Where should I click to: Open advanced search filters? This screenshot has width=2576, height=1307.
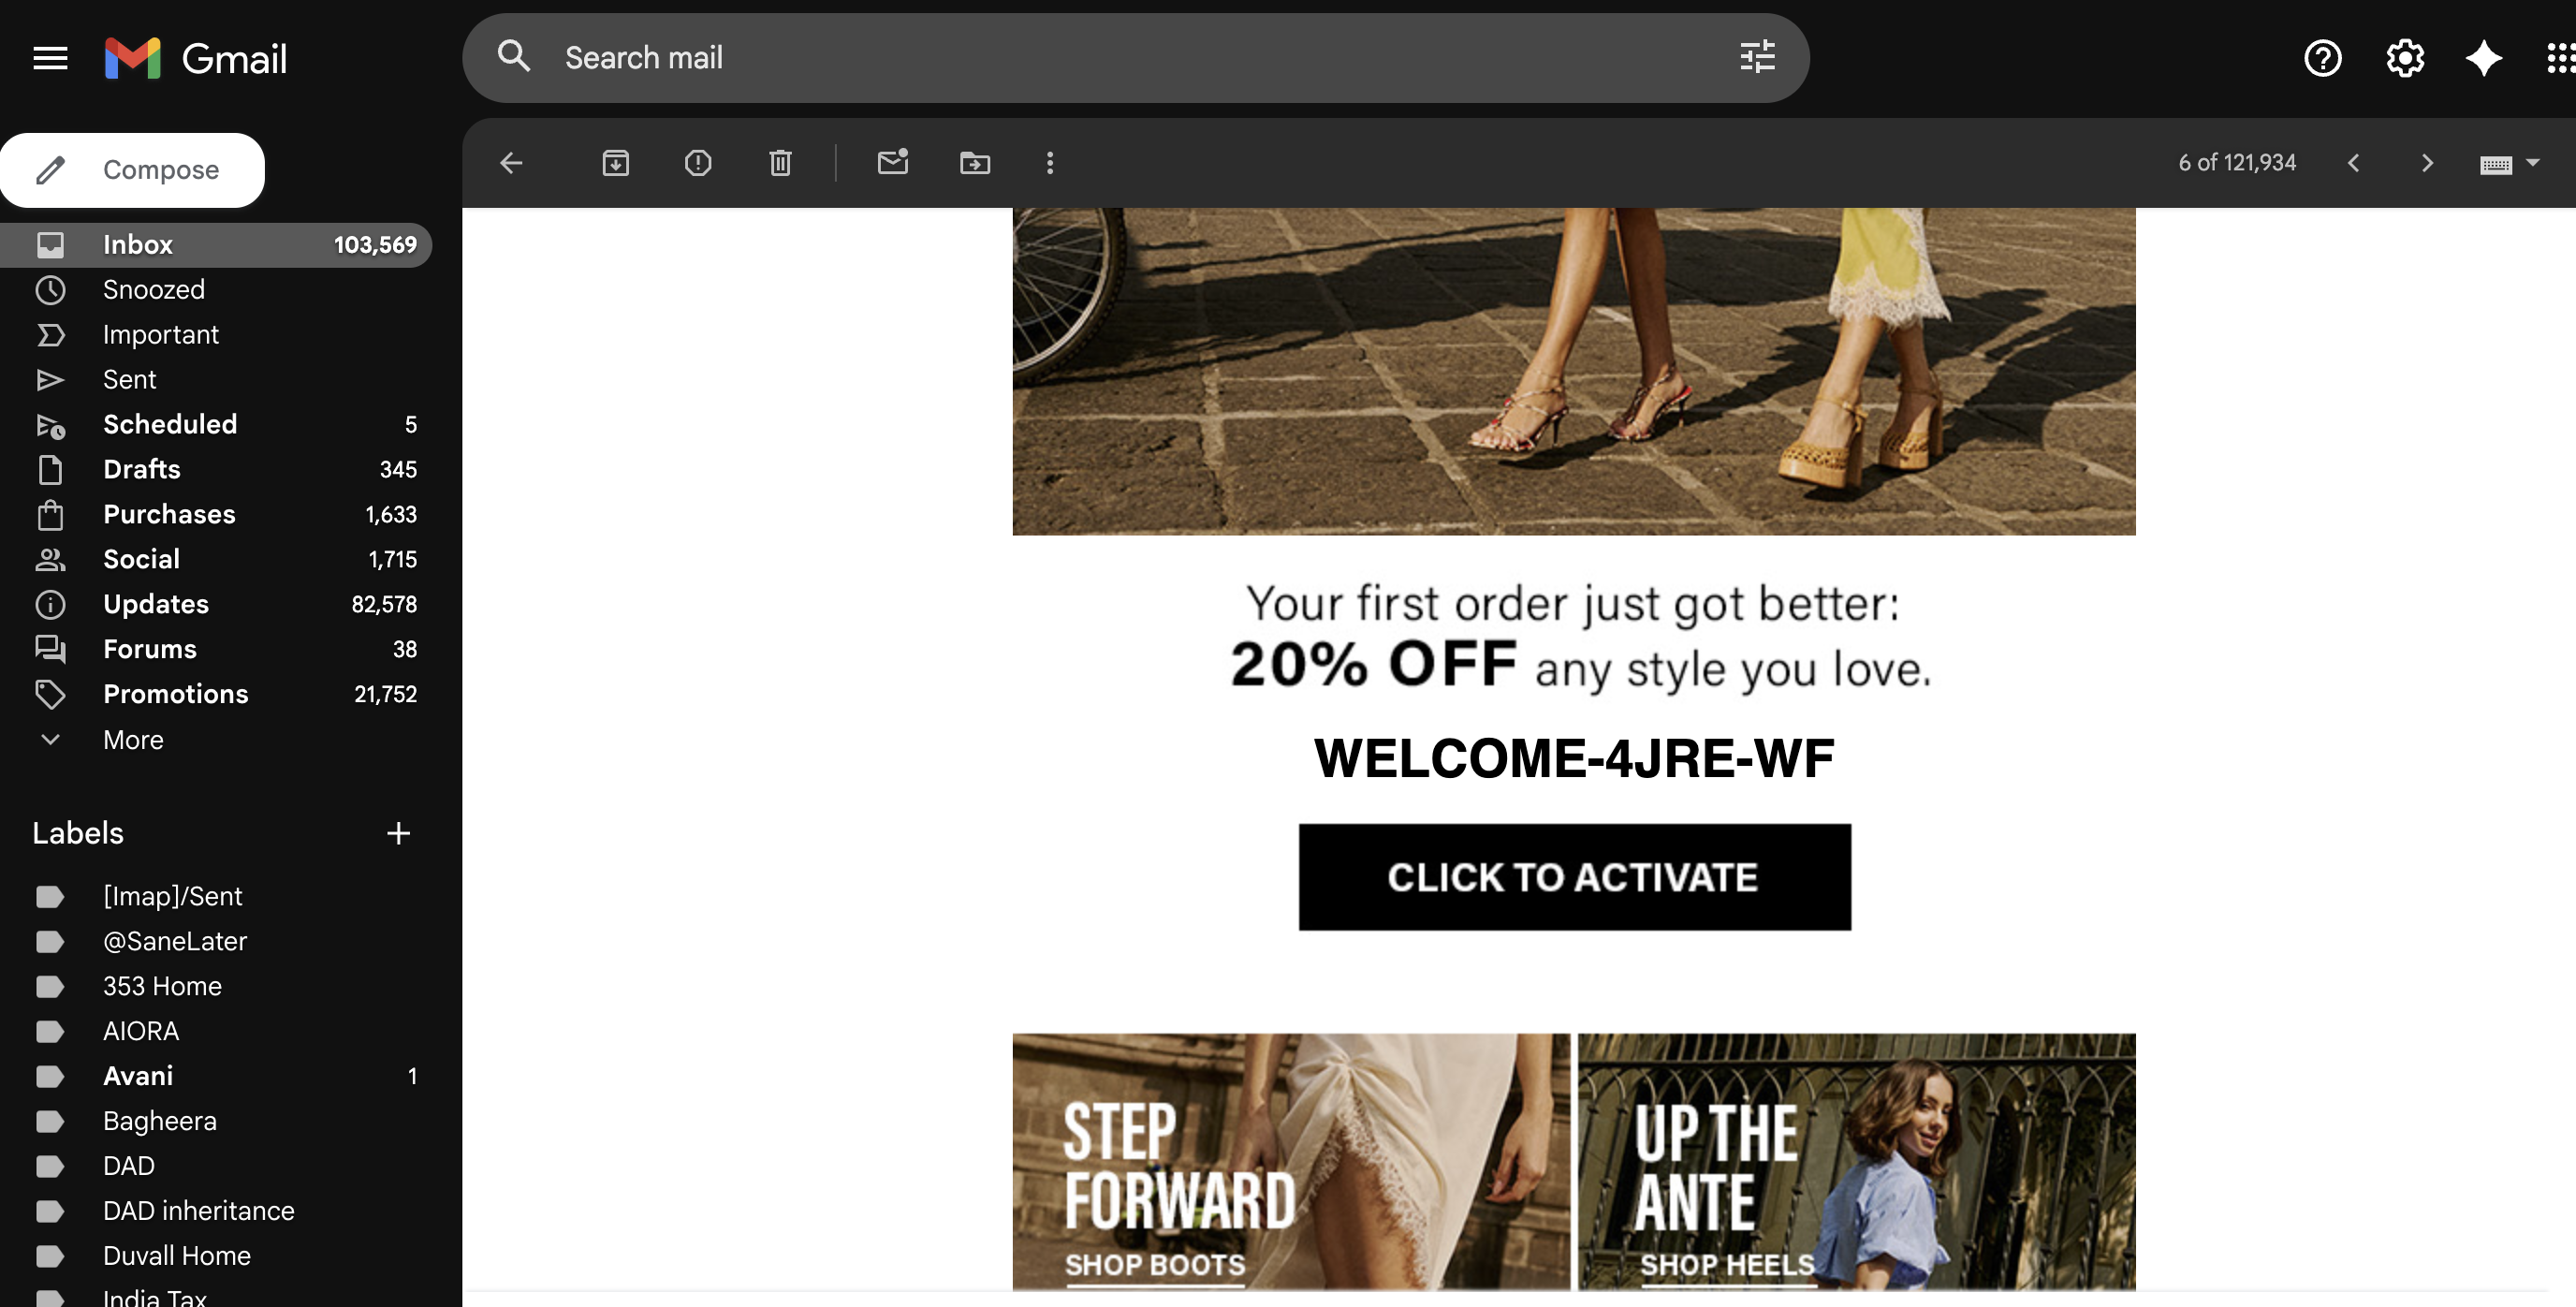tap(1757, 57)
